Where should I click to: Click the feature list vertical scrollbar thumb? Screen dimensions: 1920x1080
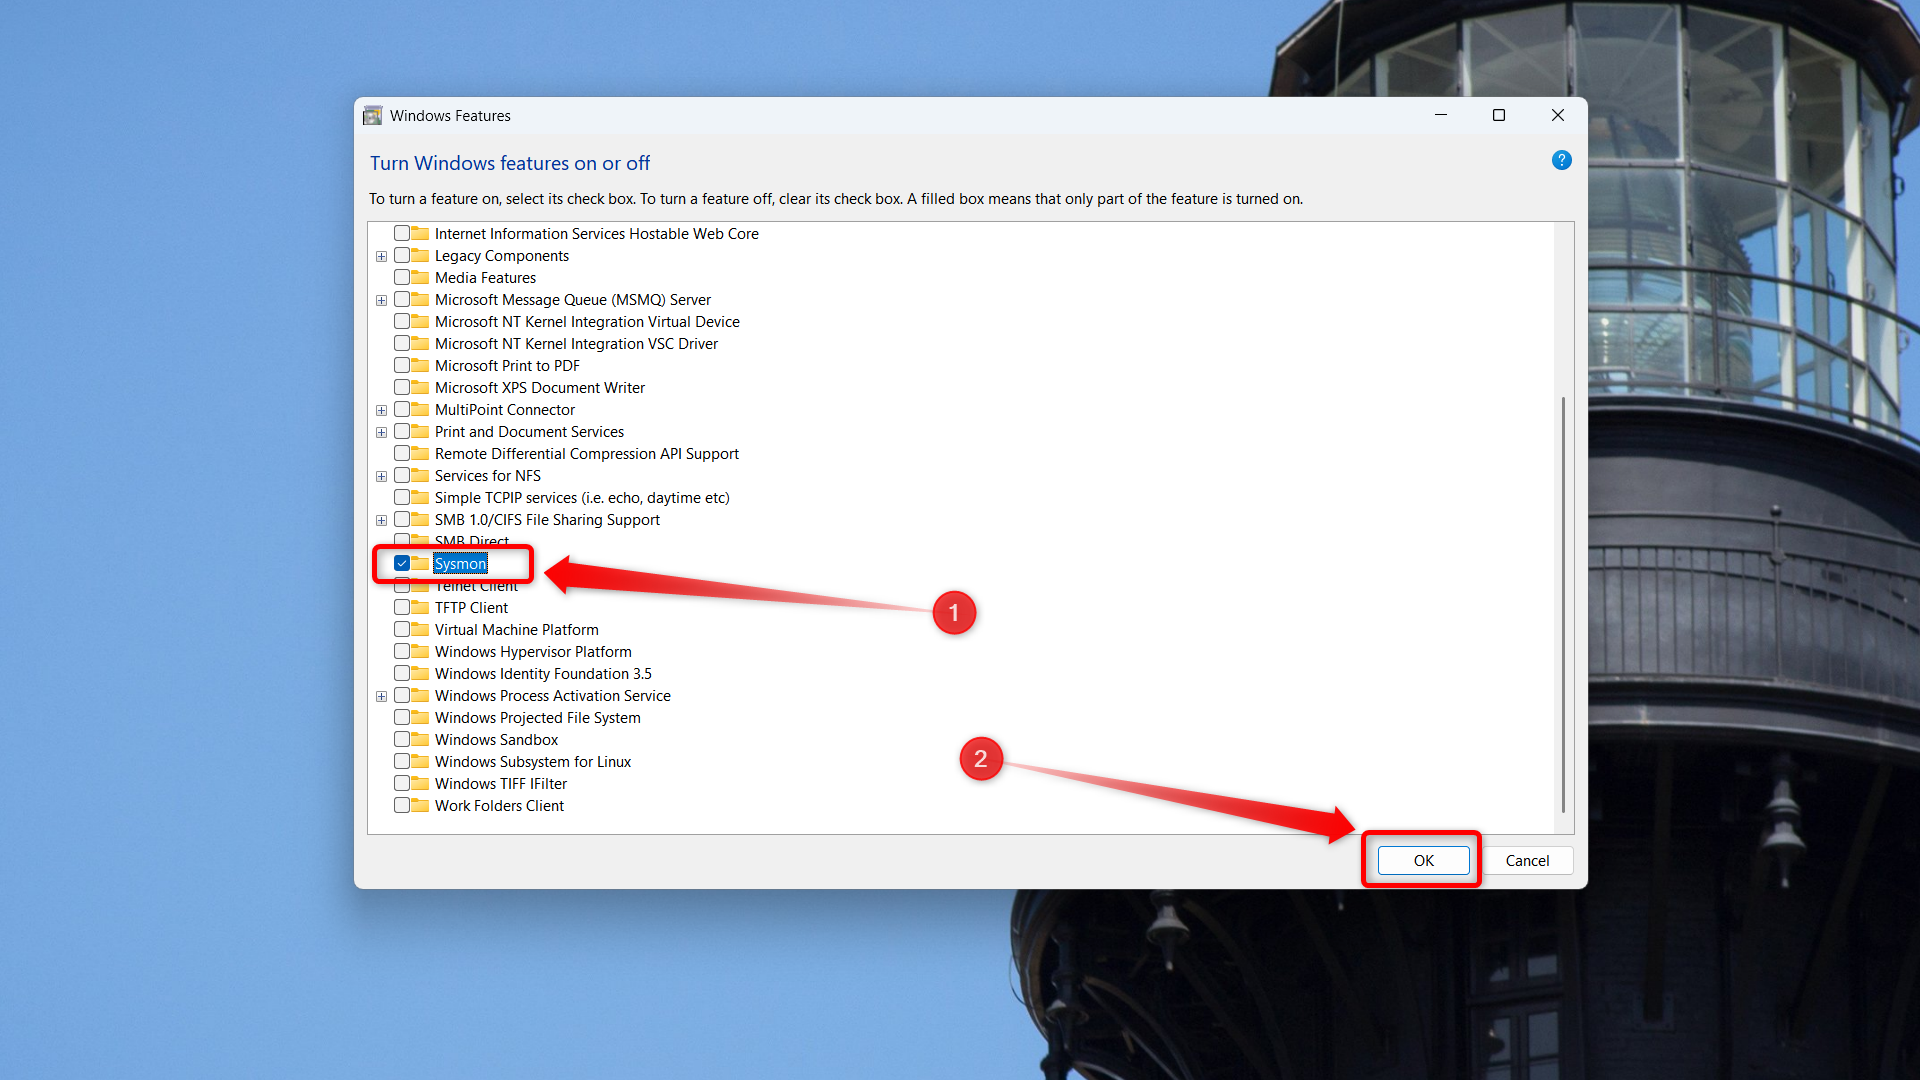pyautogui.click(x=1563, y=605)
